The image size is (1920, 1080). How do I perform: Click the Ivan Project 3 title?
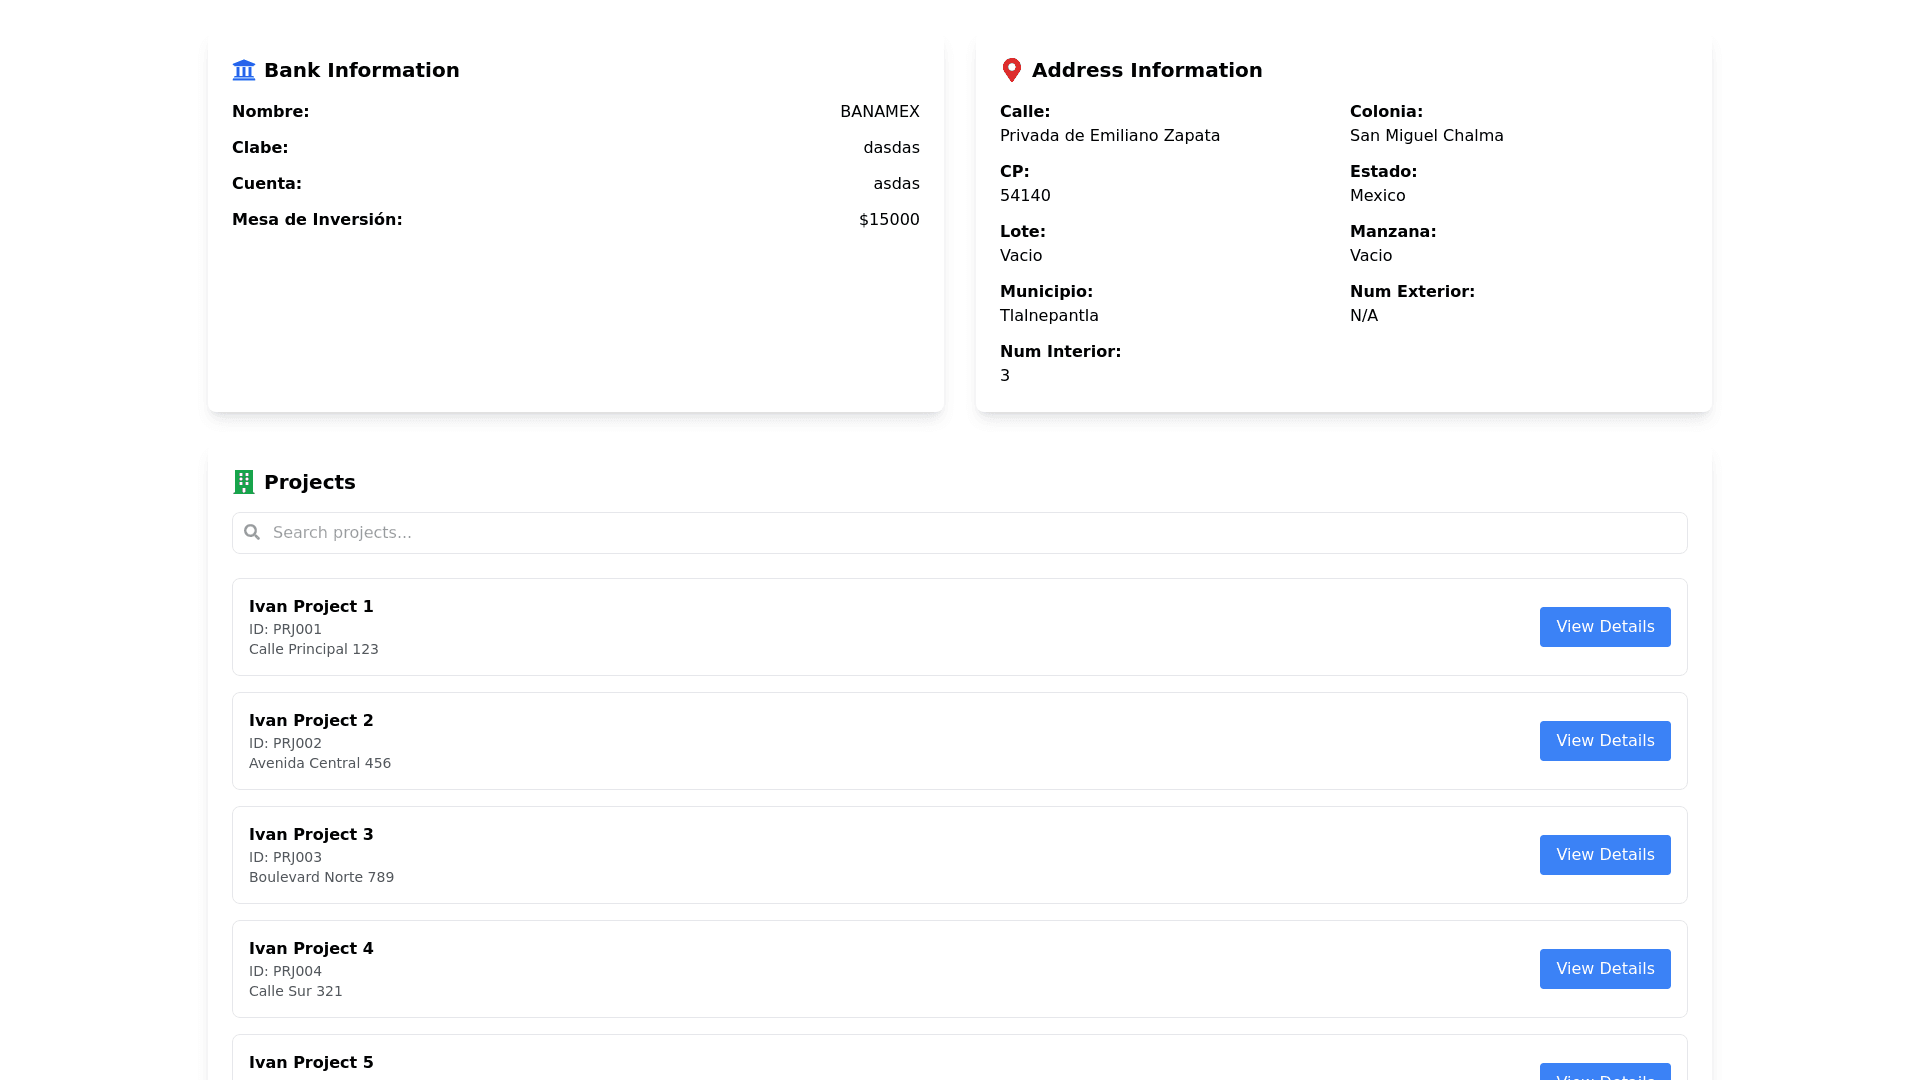311,835
